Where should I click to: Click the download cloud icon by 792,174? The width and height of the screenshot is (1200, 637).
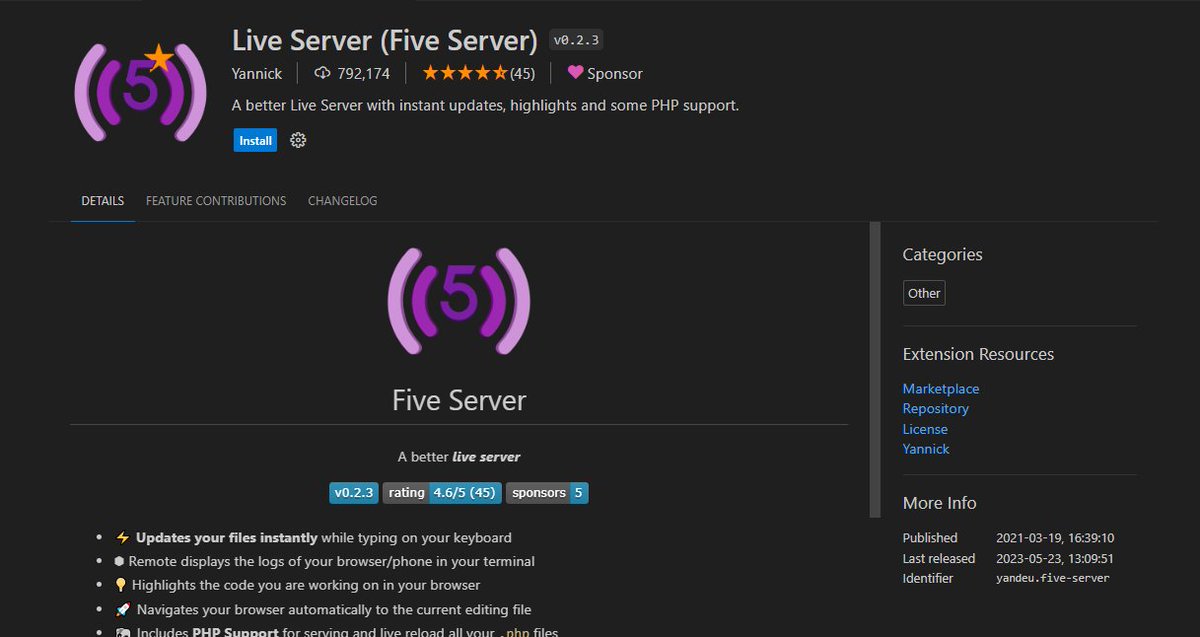pos(322,73)
